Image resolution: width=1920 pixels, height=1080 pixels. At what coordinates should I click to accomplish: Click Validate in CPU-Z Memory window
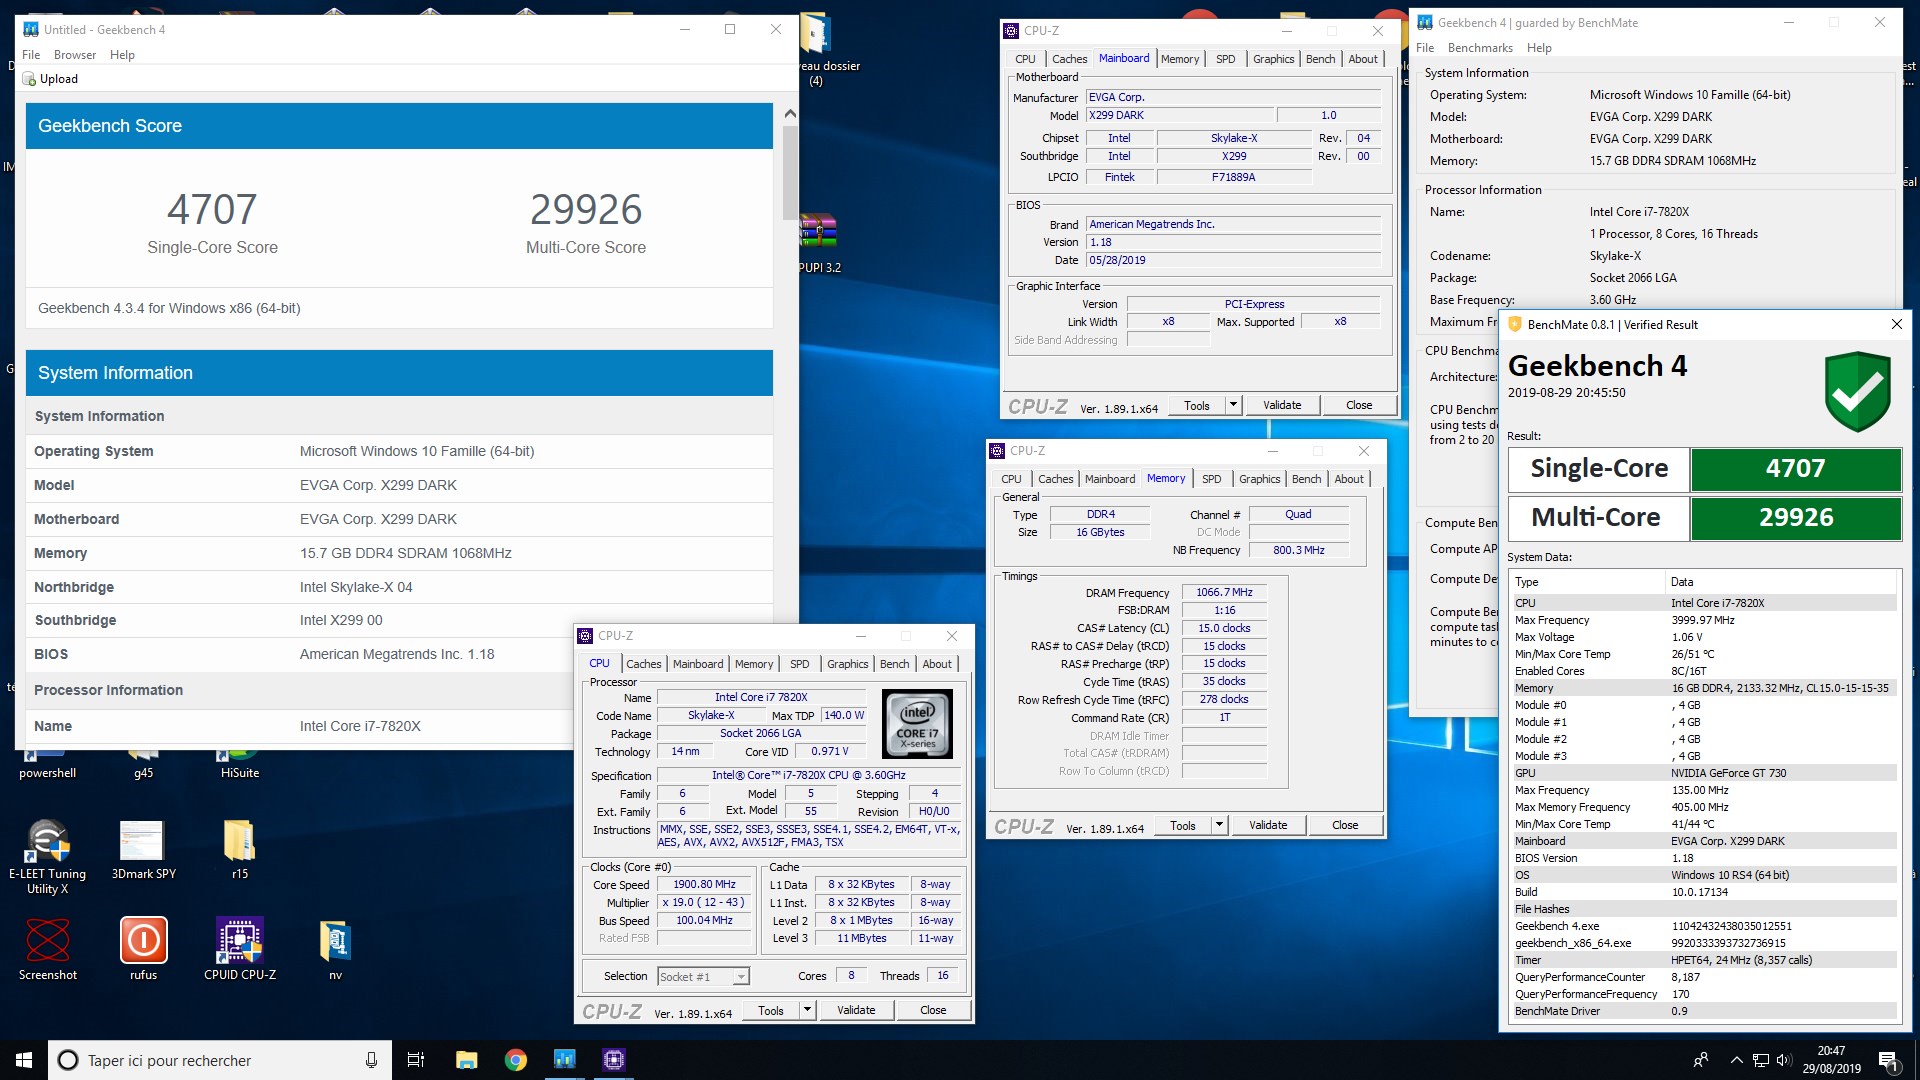click(x=1268, y=825)
